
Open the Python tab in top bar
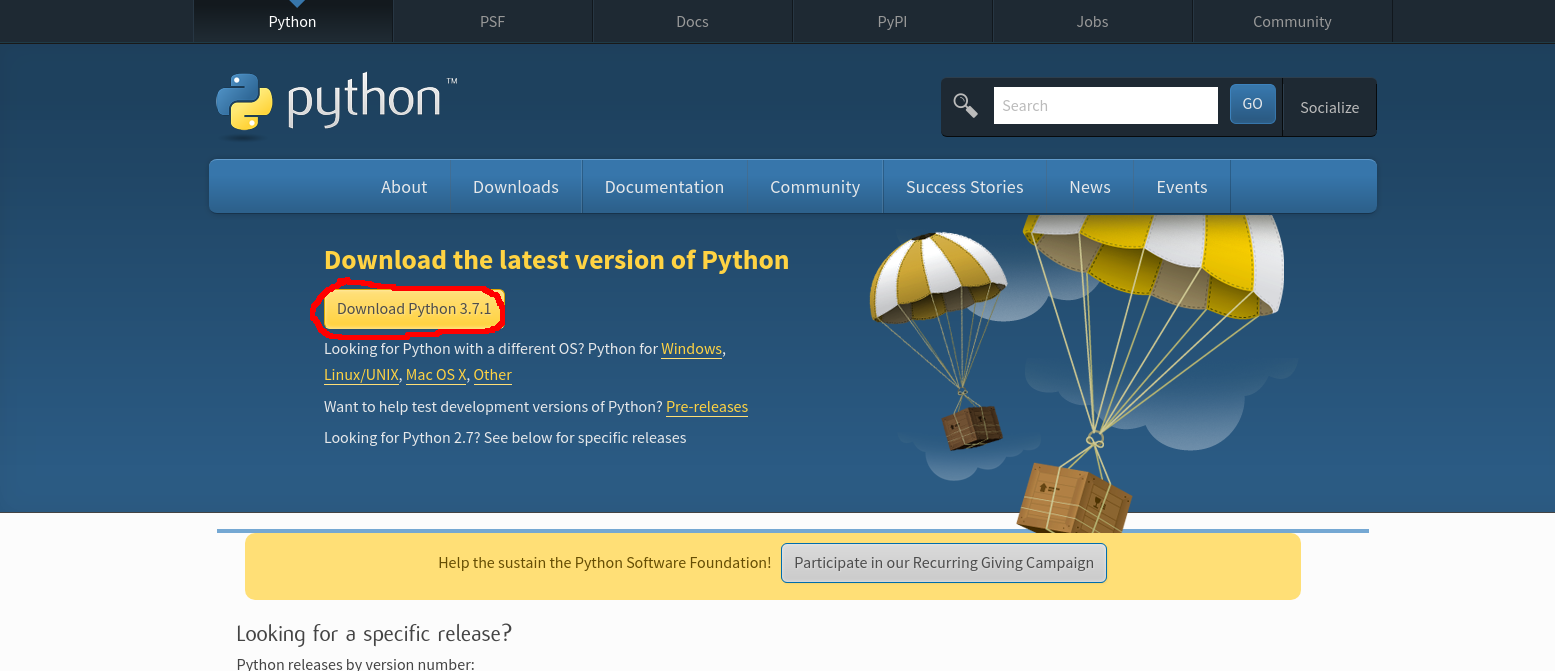(x=292, y=21)
